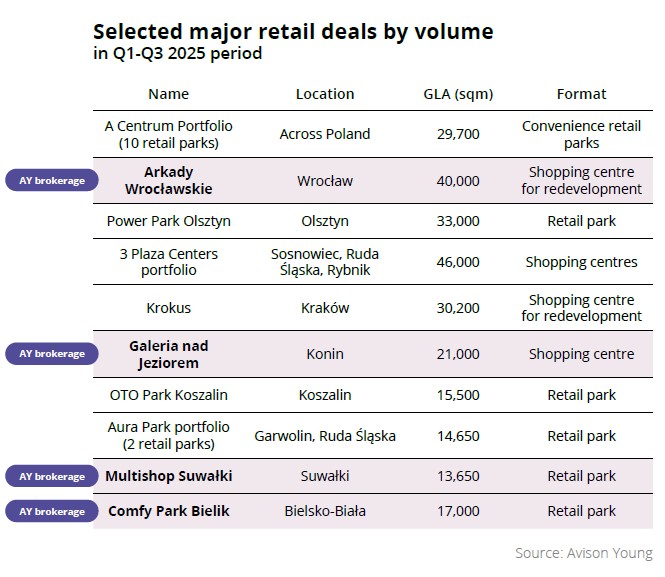This screenshot has height=577, width=665.
Task: Select the 3 Plaza Centers portfolio cell
Action: coord(168,262)
